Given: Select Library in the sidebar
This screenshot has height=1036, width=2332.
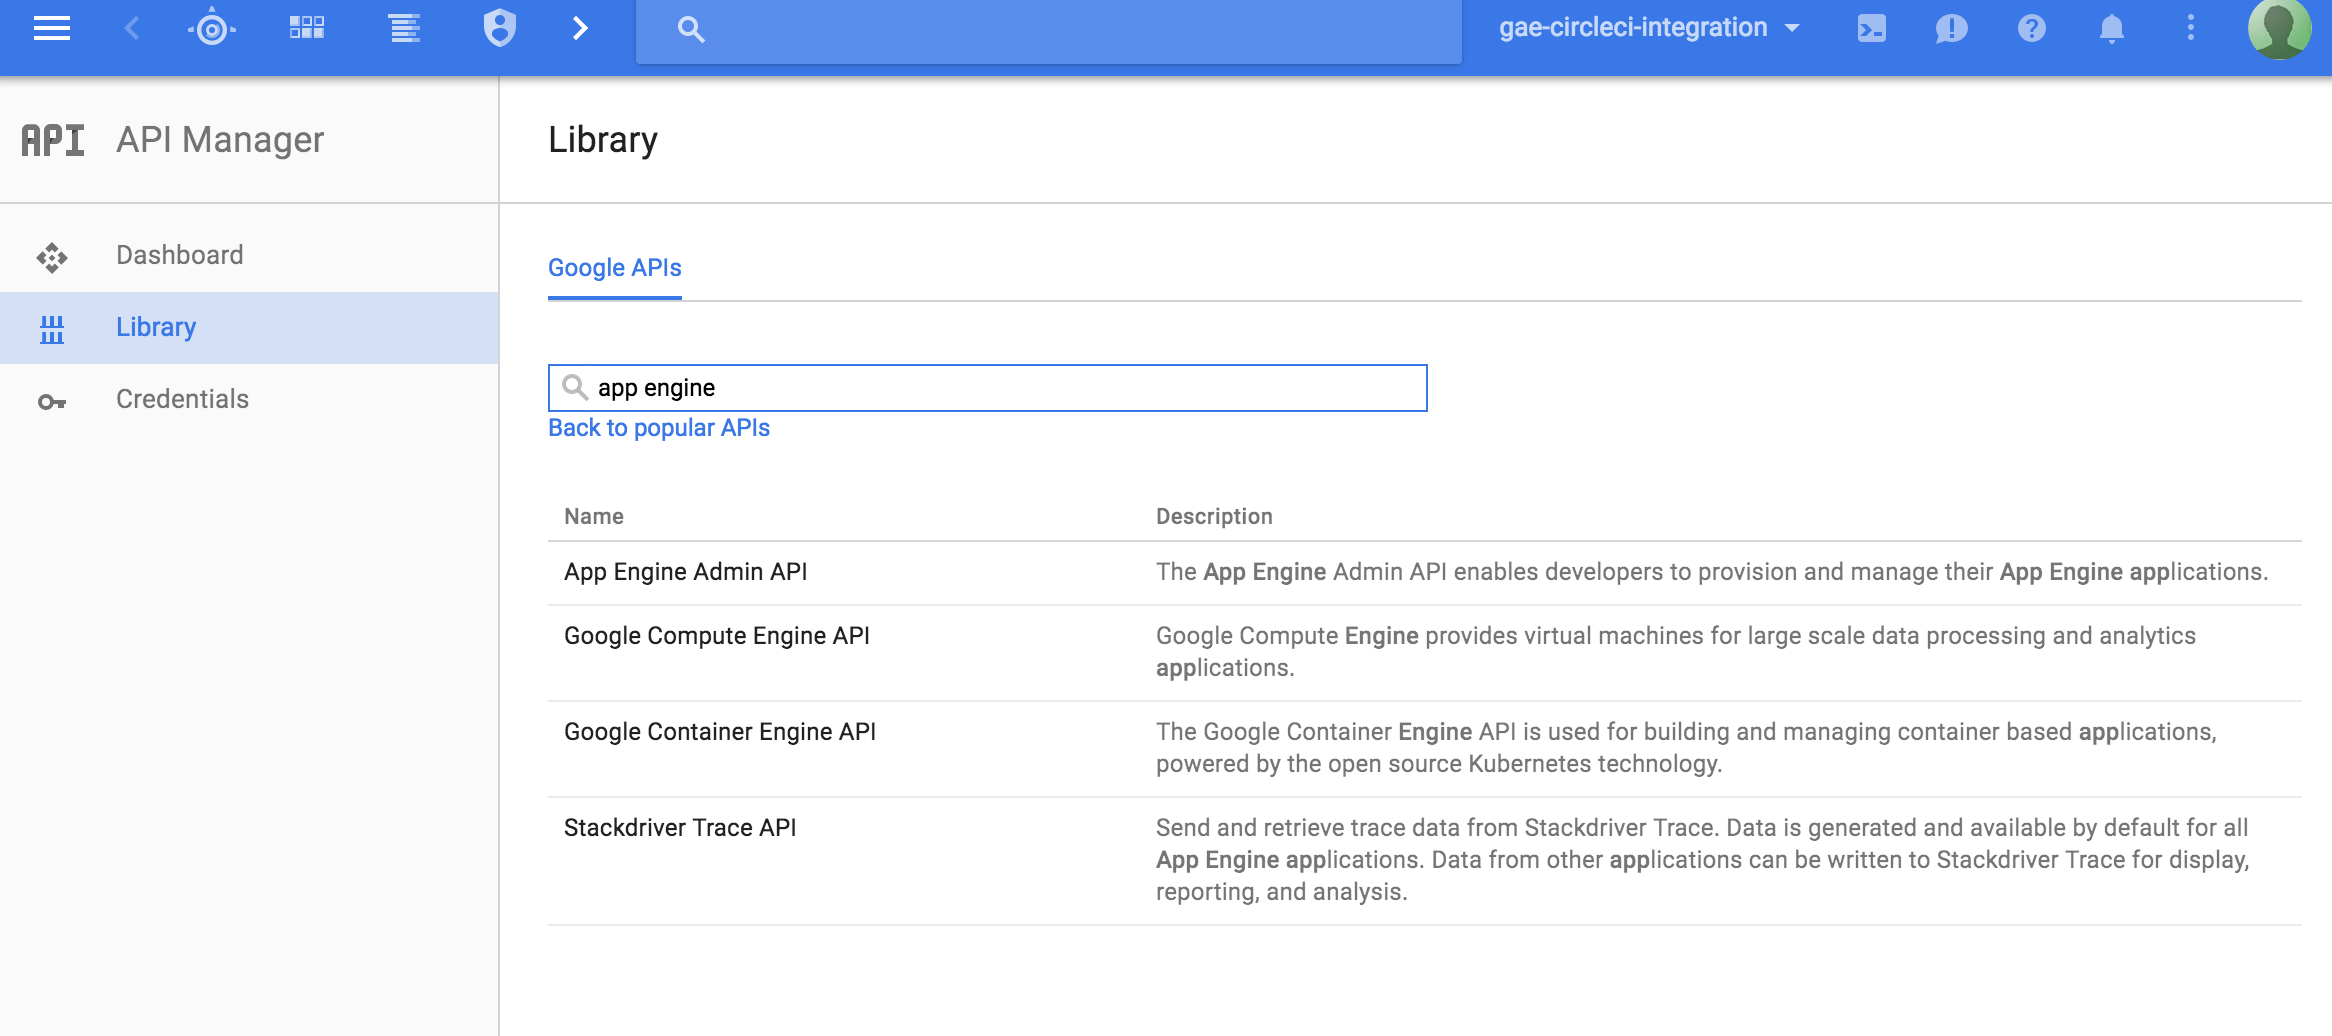Looking at the screenshot, I should pos(249,327).
